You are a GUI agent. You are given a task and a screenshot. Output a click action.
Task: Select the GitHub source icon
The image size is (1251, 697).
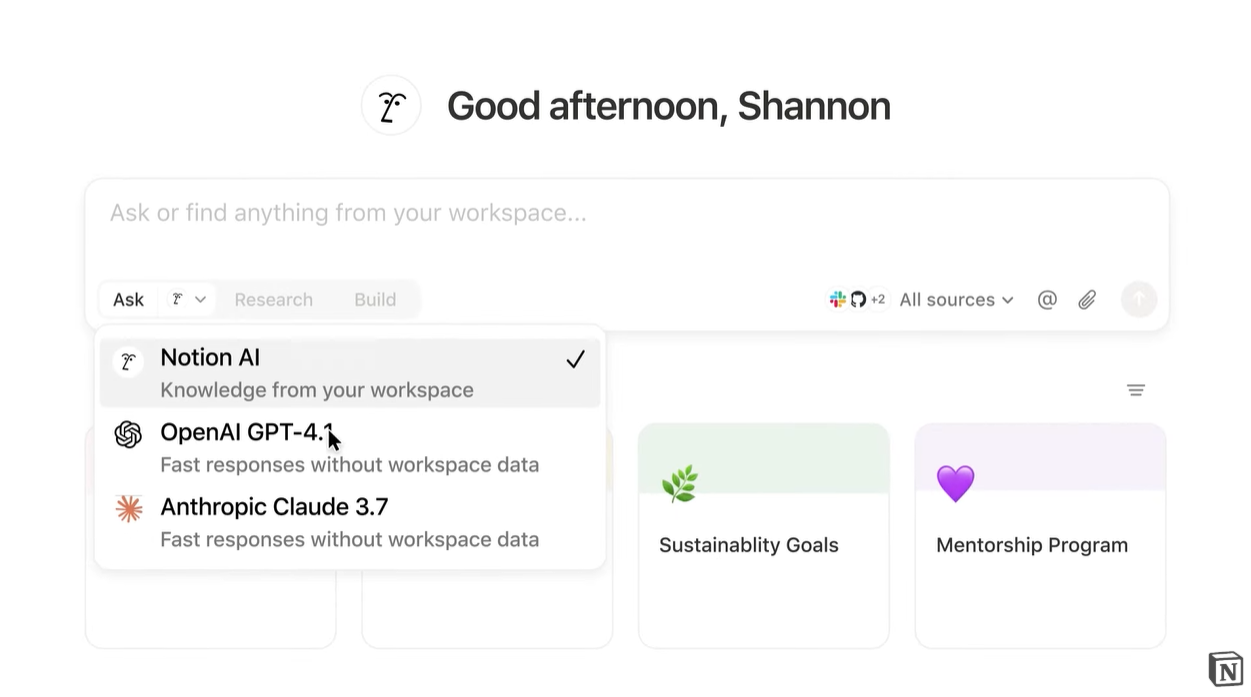(x=857, y=299)
